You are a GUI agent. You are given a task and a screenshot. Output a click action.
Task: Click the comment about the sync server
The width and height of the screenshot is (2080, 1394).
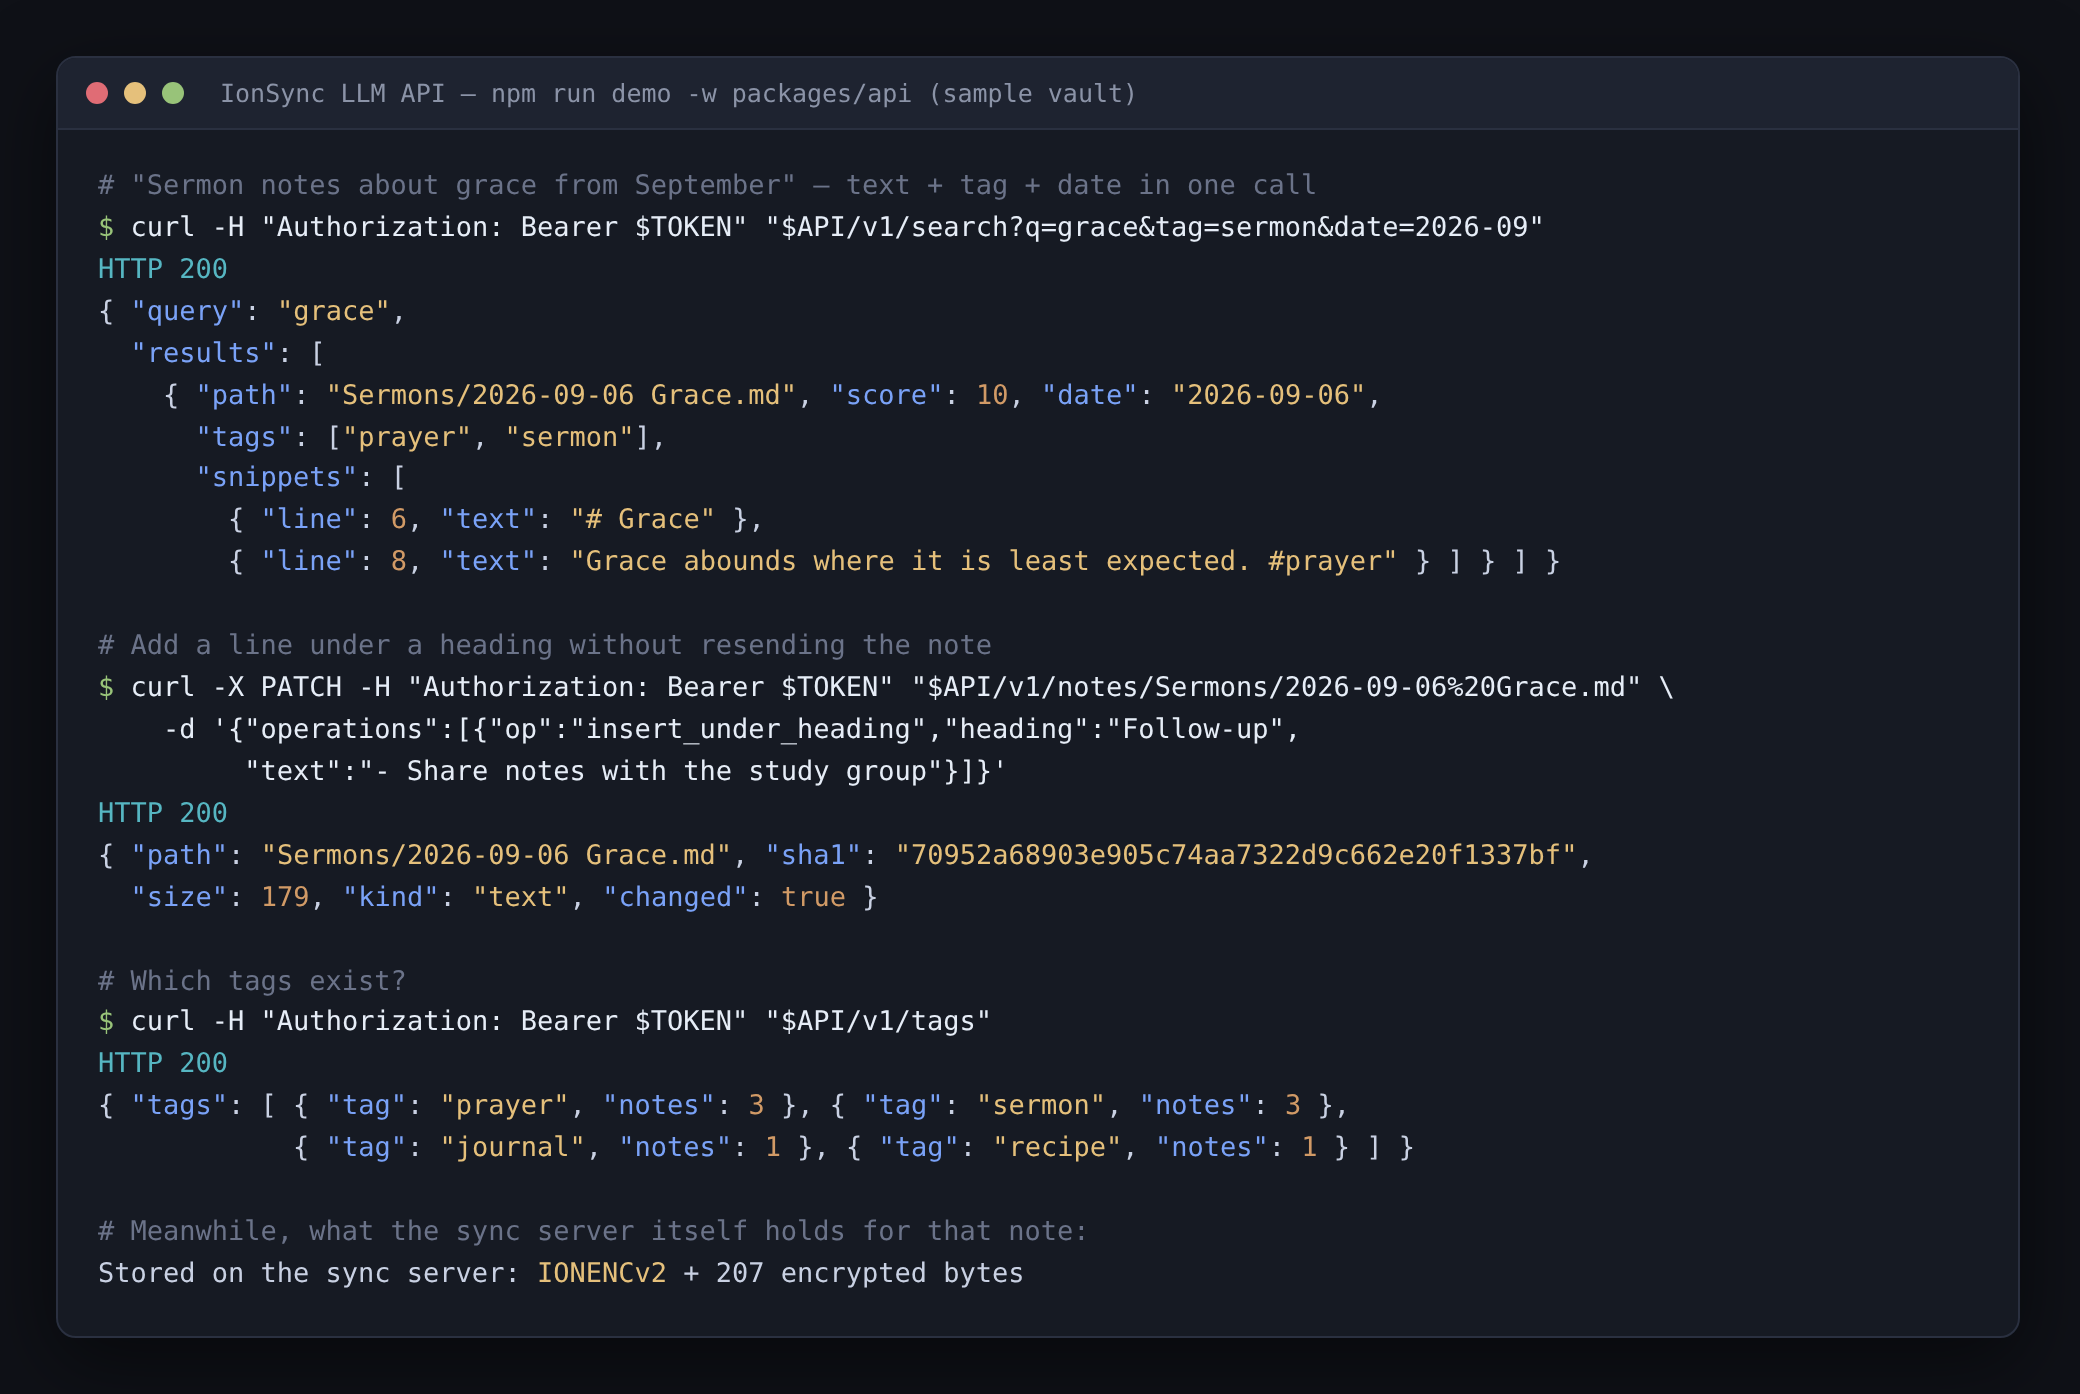click(x=593, y=1231)
